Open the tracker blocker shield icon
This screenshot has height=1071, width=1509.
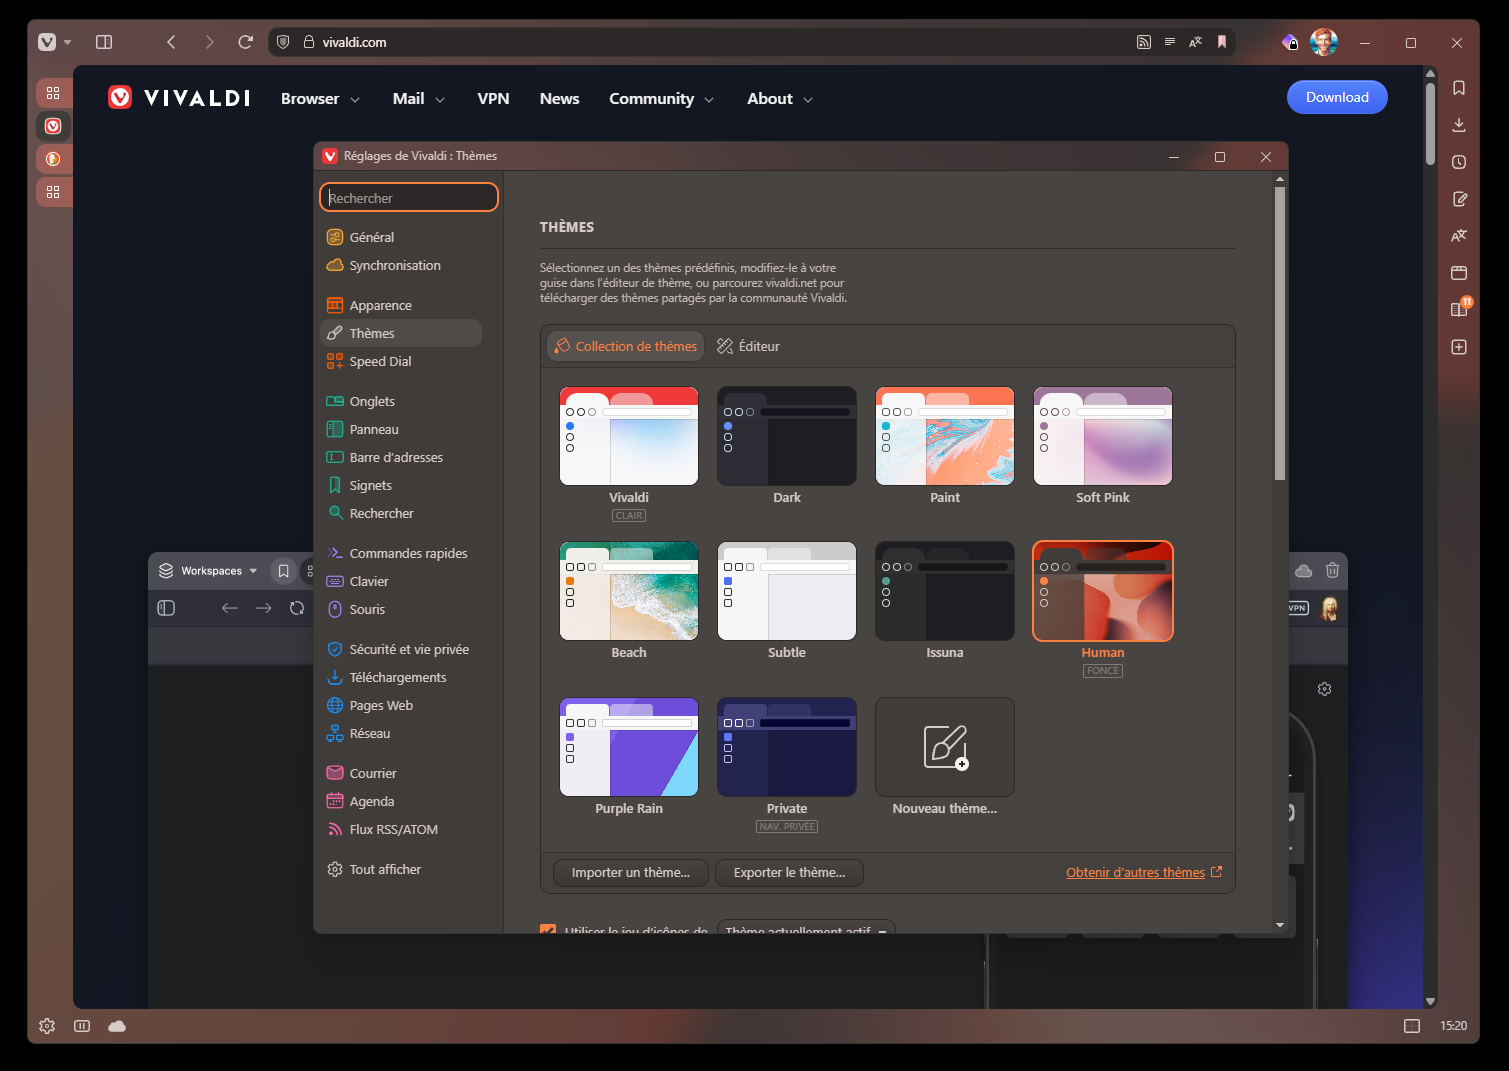283,42
